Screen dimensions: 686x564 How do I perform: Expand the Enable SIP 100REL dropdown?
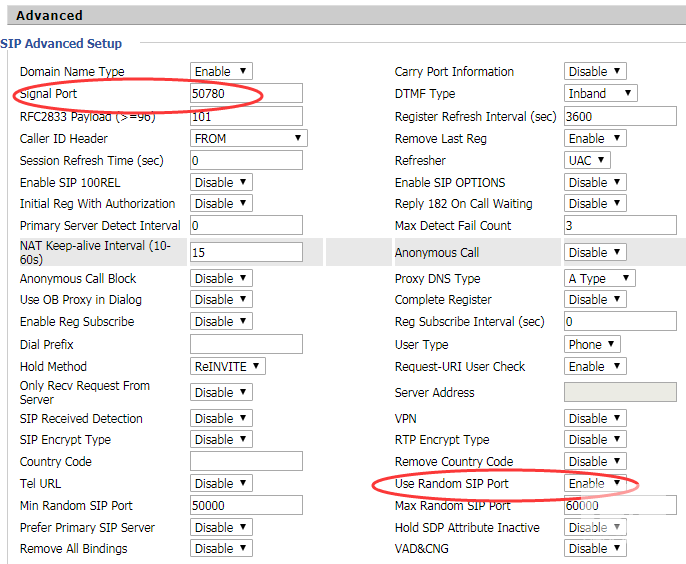coord(221,183)
